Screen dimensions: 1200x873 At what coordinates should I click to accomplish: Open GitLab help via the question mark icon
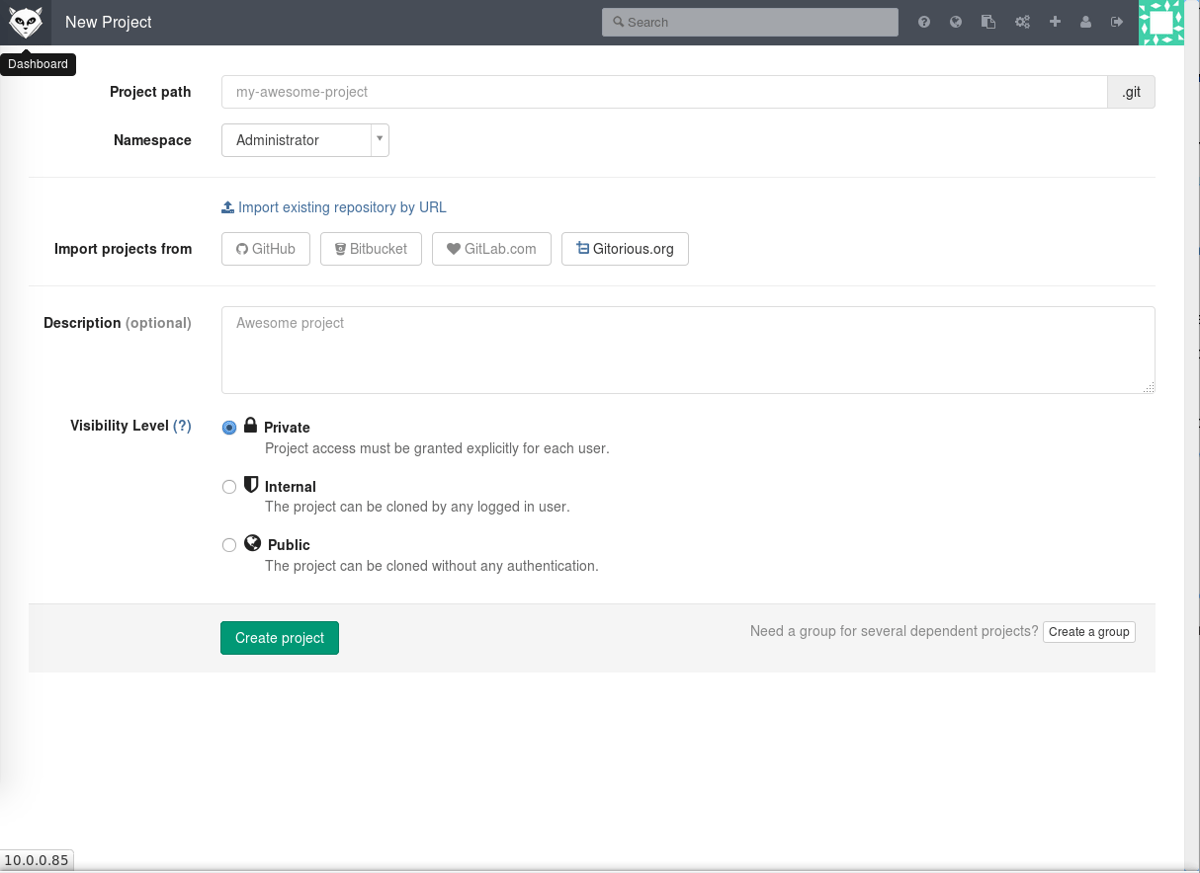click(924, 21)
